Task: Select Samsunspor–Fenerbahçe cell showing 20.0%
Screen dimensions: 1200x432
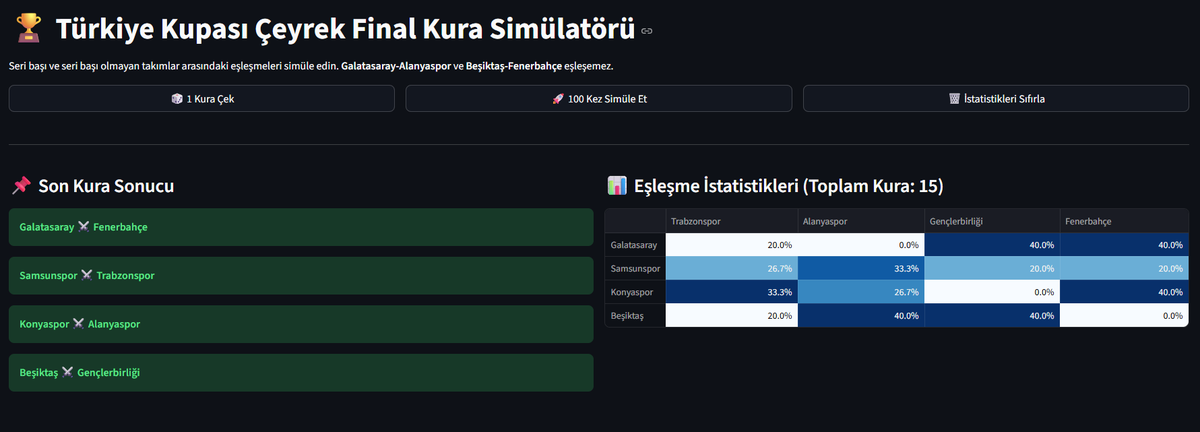Action: pyautogui.click(x=1124, y=268)
